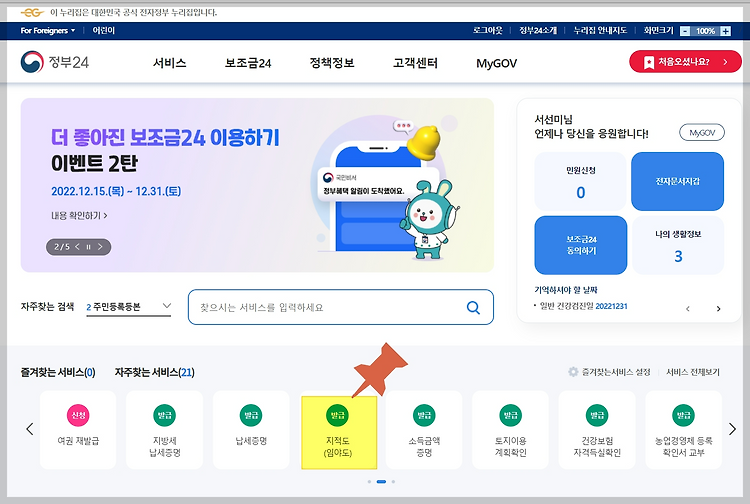Open the 여권 재발급 service card
Viewport: 750px width, 504px height.
[x=78, y=429]
